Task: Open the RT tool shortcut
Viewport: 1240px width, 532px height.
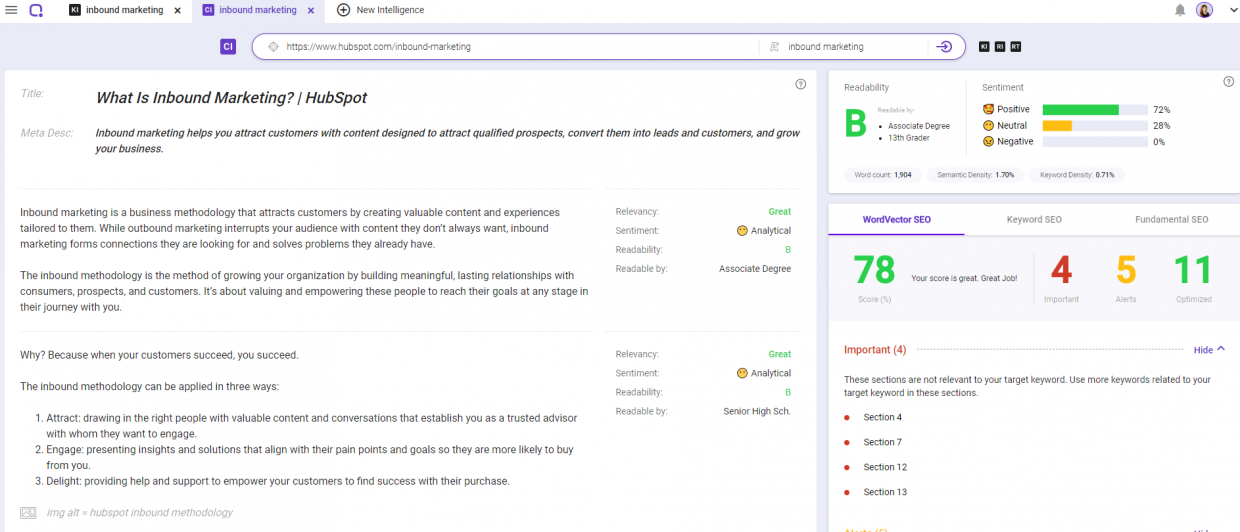Action: point(1016,47)
